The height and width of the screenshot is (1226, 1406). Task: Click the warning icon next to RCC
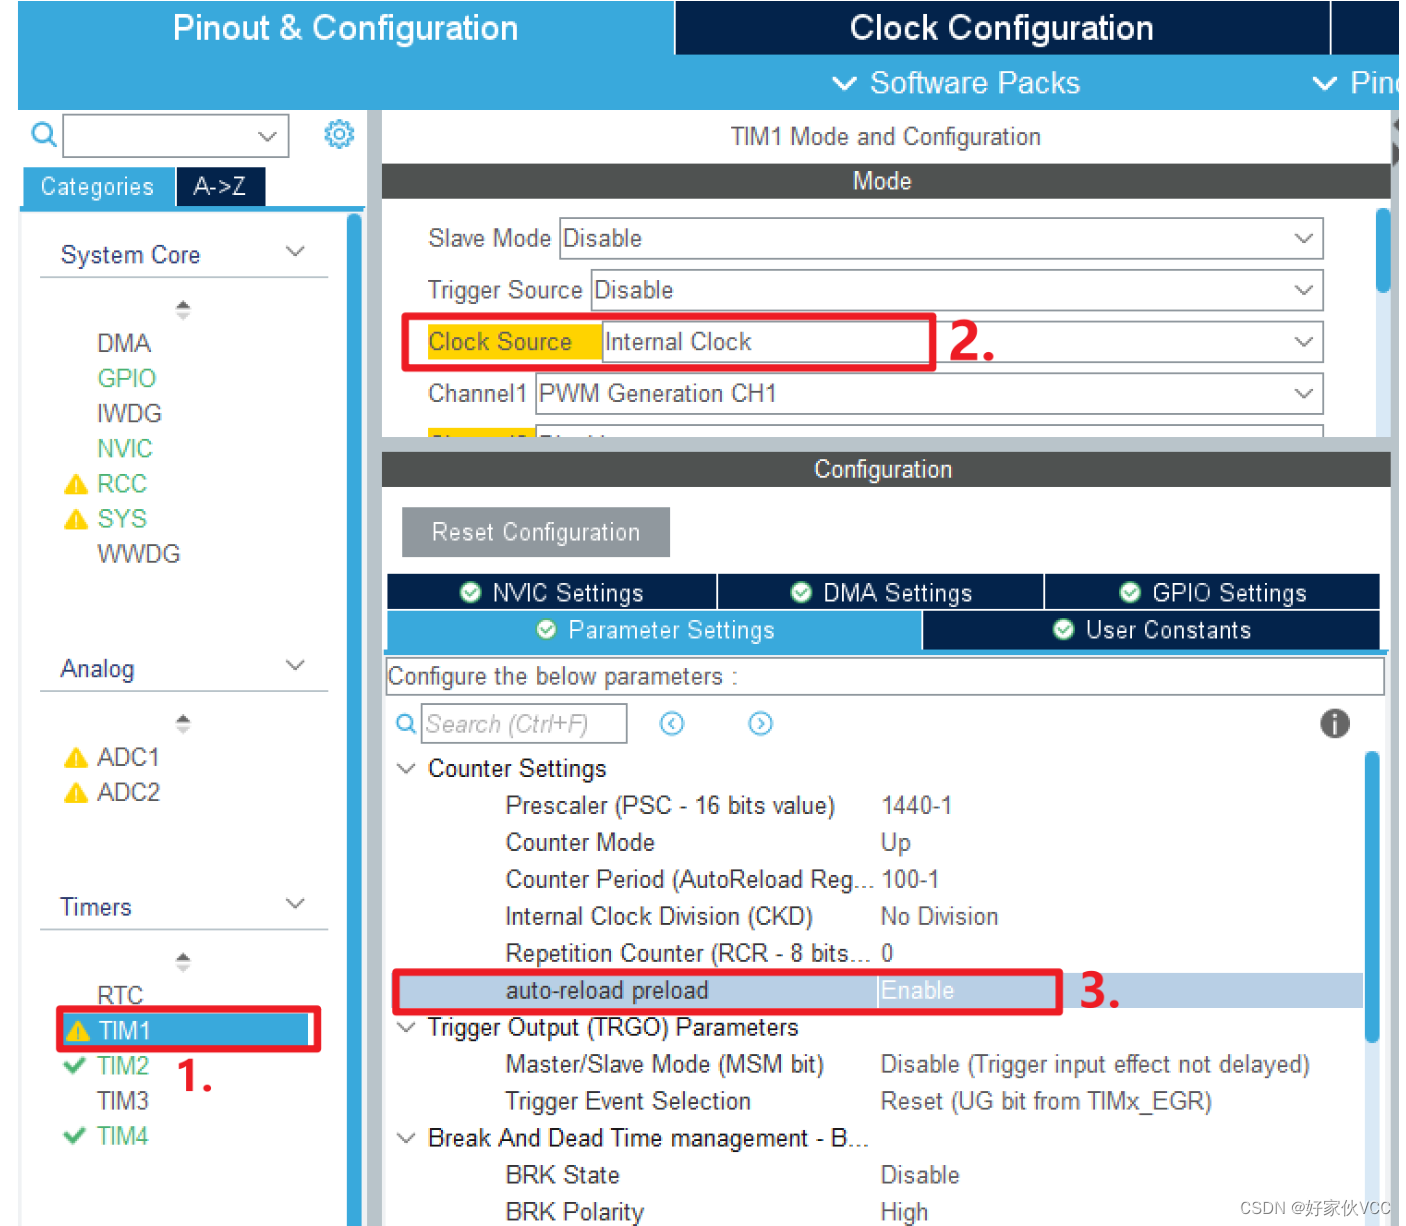(76, 485)
